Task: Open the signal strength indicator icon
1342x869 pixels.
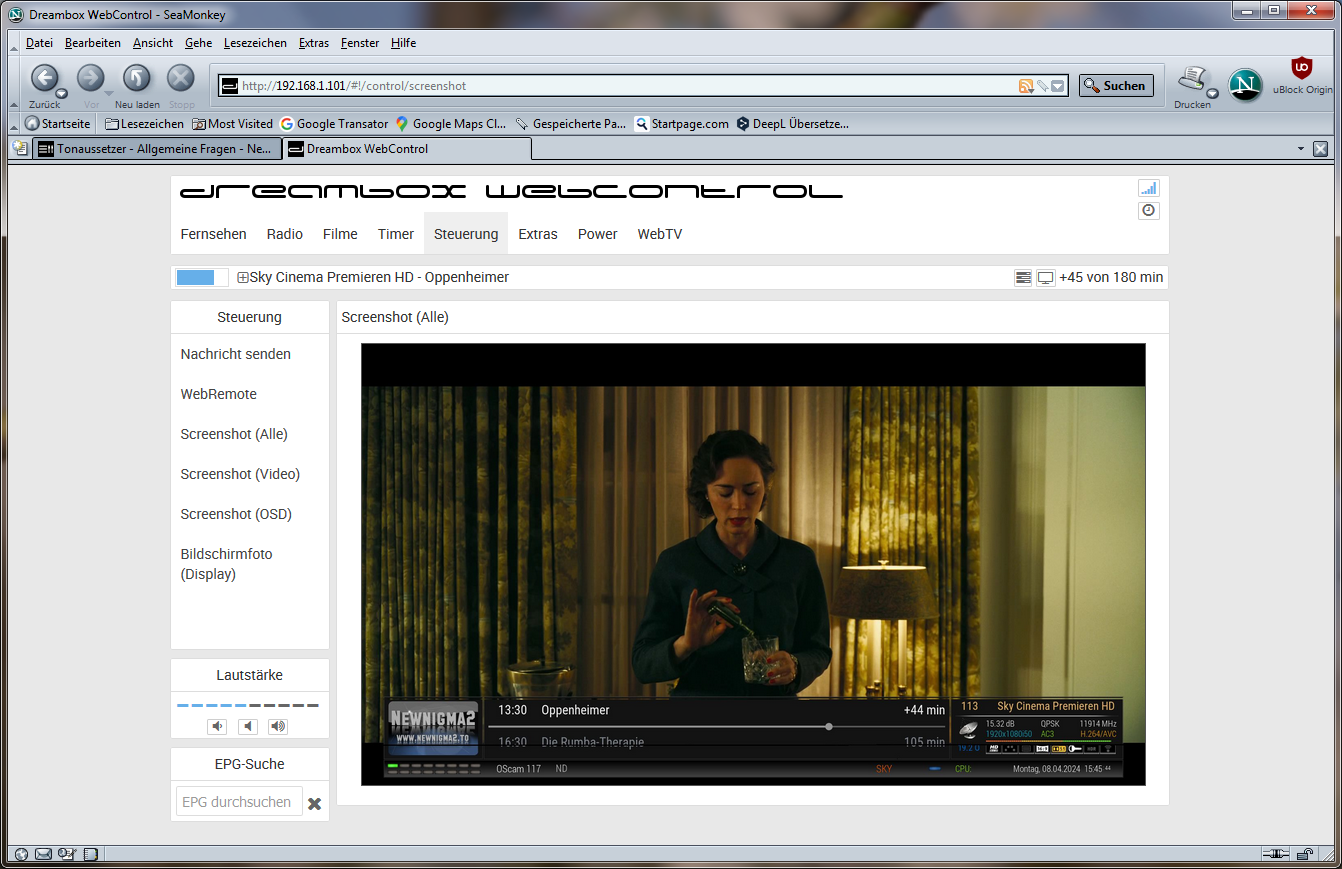Action: pyautogui.click(x=1148, y=188)
